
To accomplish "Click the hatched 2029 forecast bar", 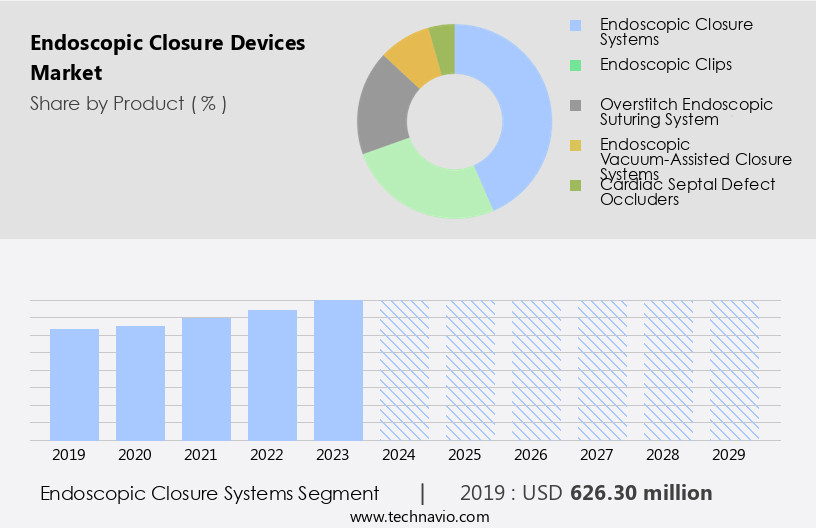I will (734, 370).
